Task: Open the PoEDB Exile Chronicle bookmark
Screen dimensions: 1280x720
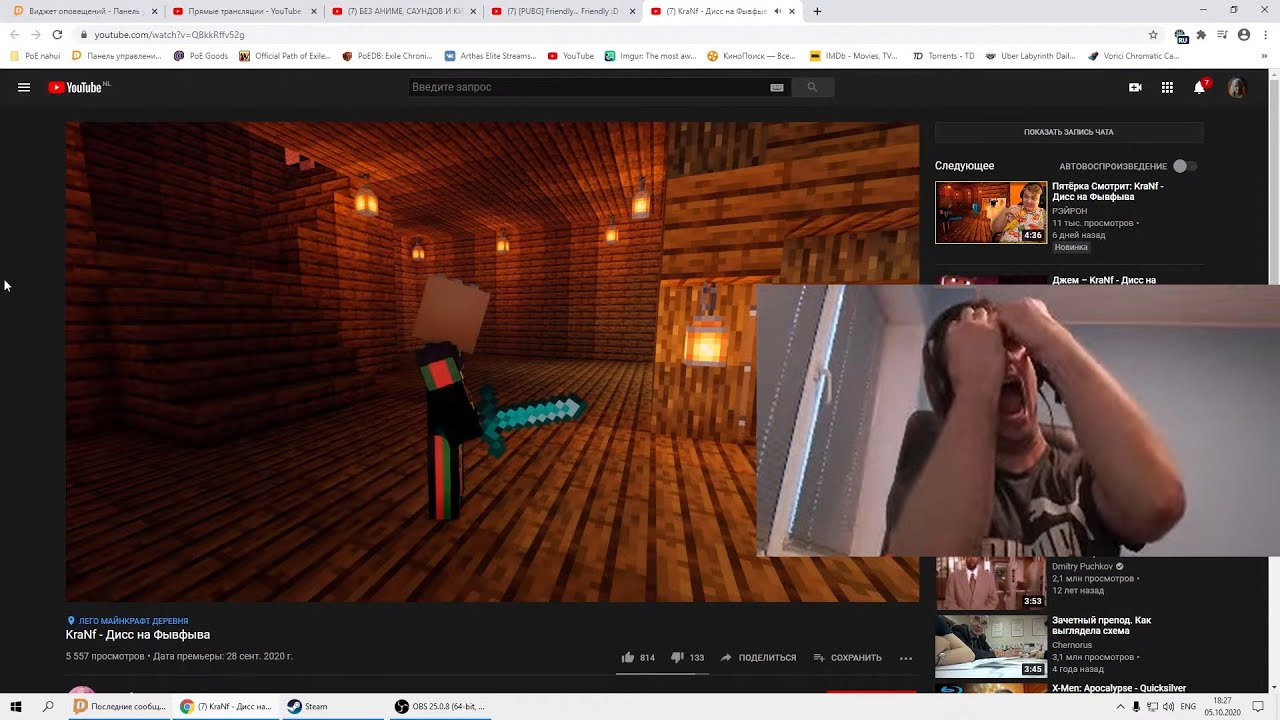Action: click(x=387, y=56)
